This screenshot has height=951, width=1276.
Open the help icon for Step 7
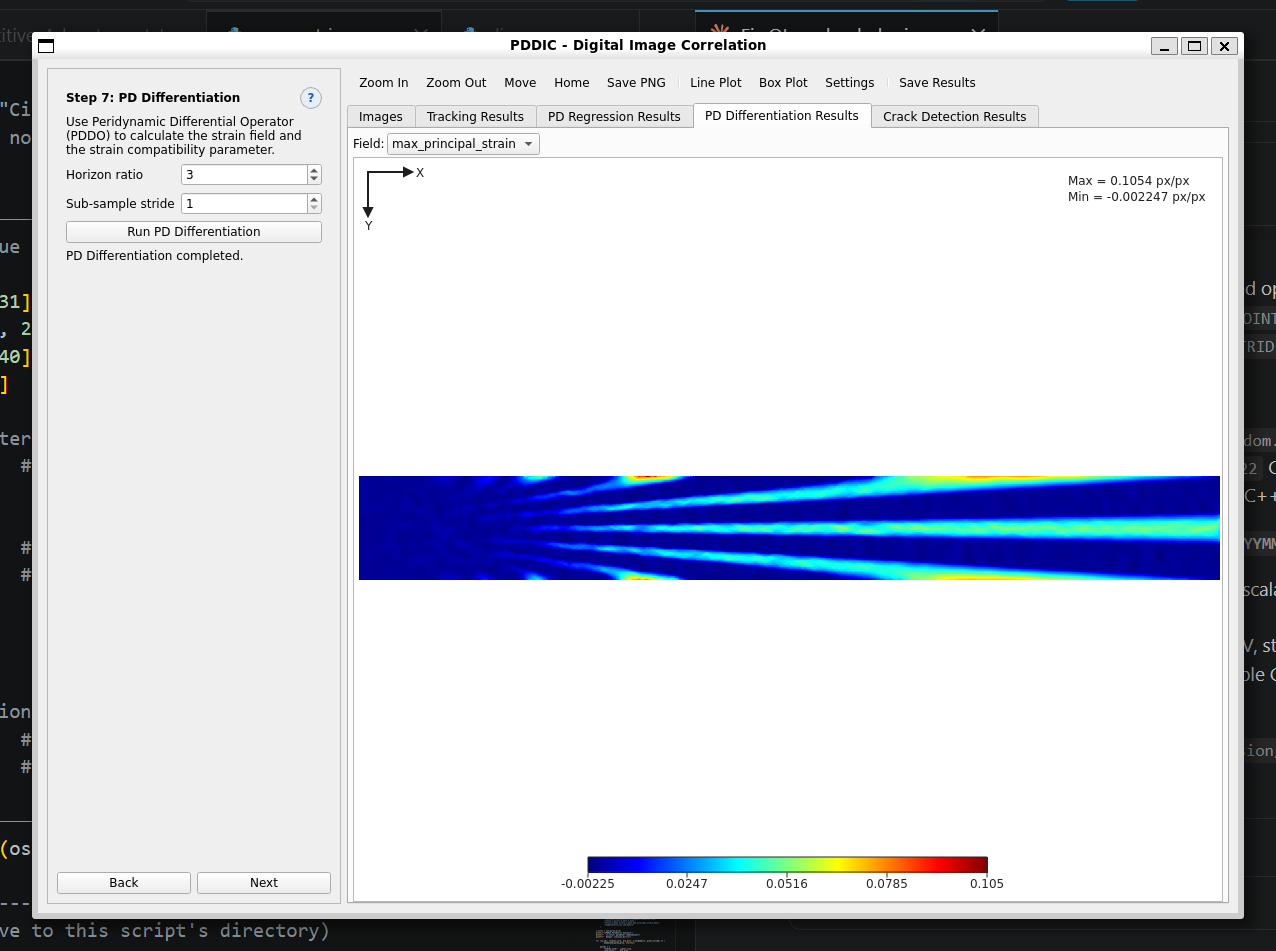pyautogui.click(x=311, y=98)
